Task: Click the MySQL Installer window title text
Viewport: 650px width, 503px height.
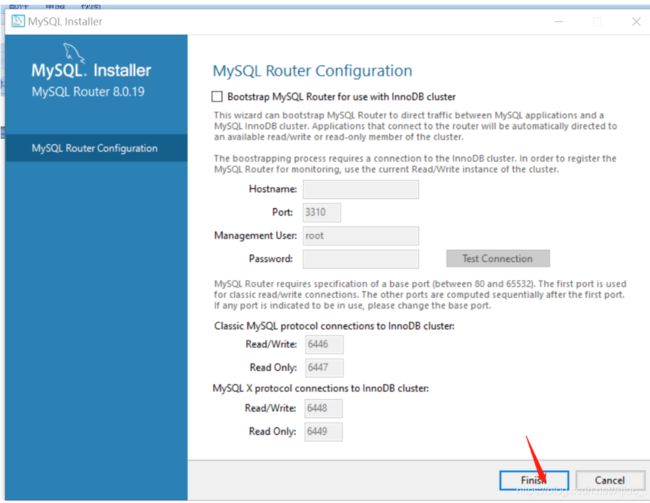Action: pos(65,22)
